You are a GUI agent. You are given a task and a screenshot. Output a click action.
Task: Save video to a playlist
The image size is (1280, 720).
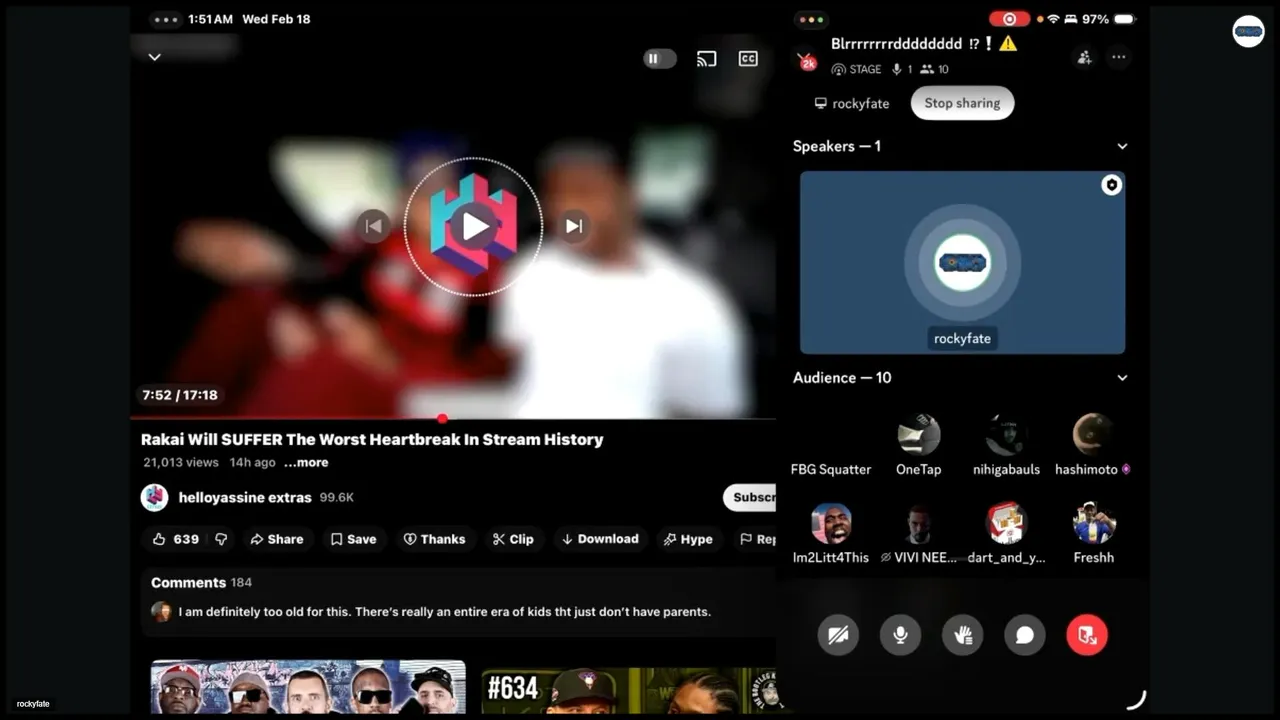tap(354, 539)
